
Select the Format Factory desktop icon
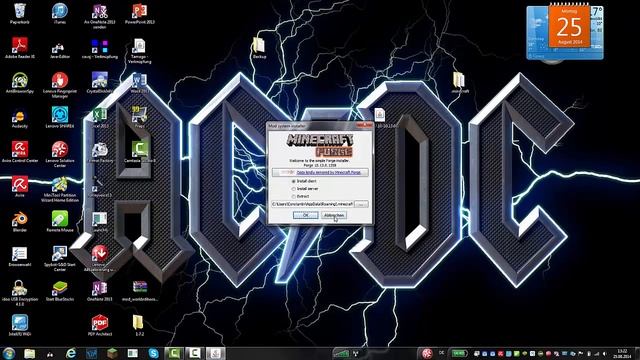coord(100,153)
